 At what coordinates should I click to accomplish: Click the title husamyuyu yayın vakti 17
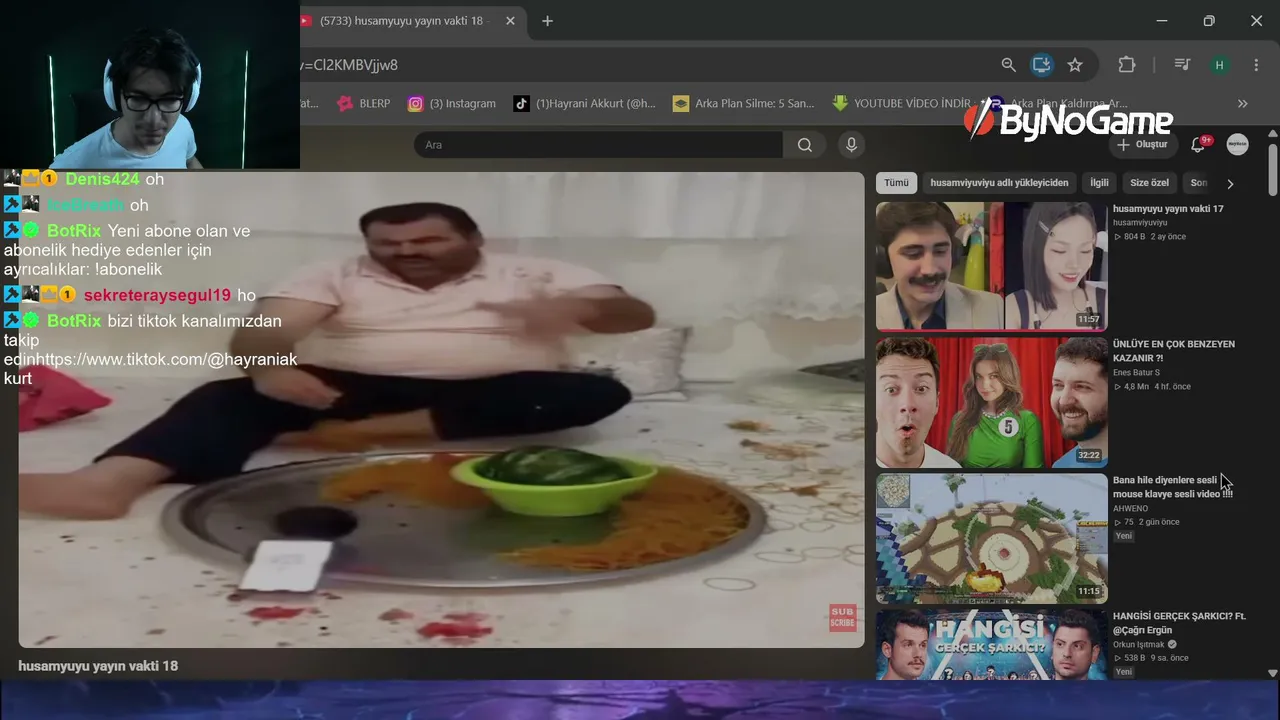click(1168, 209)
